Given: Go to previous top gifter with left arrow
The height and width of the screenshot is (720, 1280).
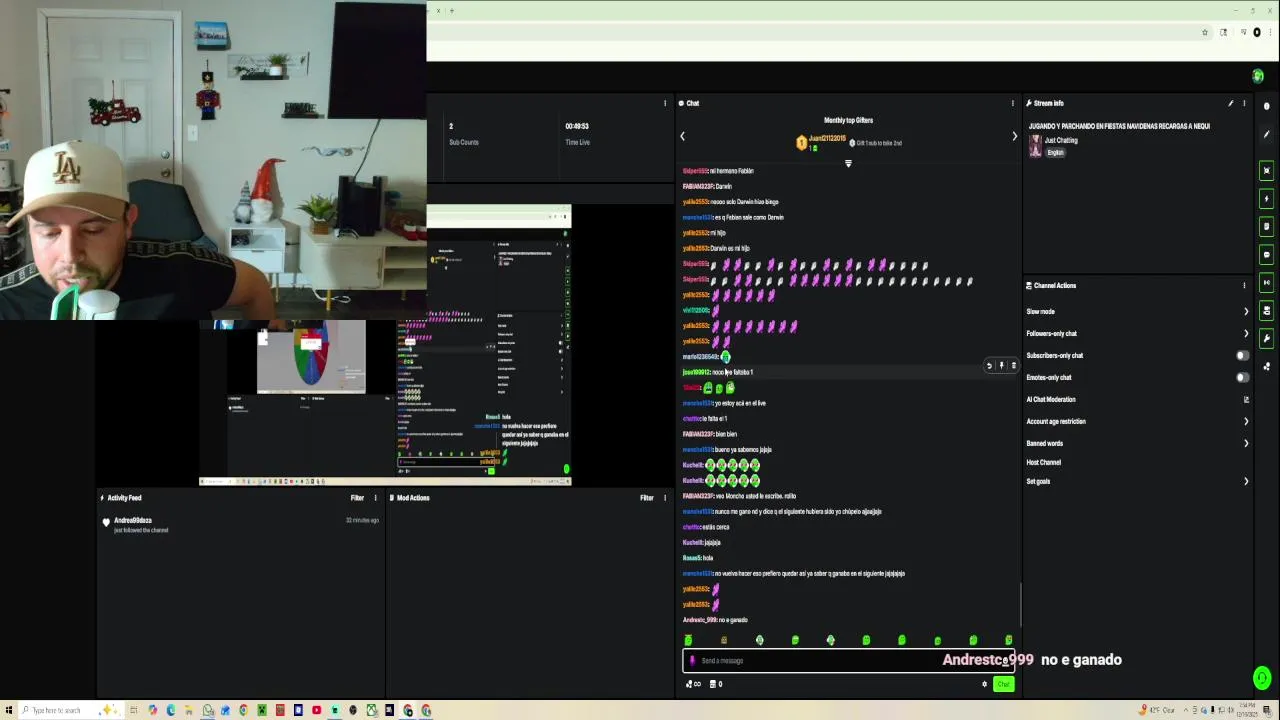Looking at the screenshot, I should coord(683,137).
